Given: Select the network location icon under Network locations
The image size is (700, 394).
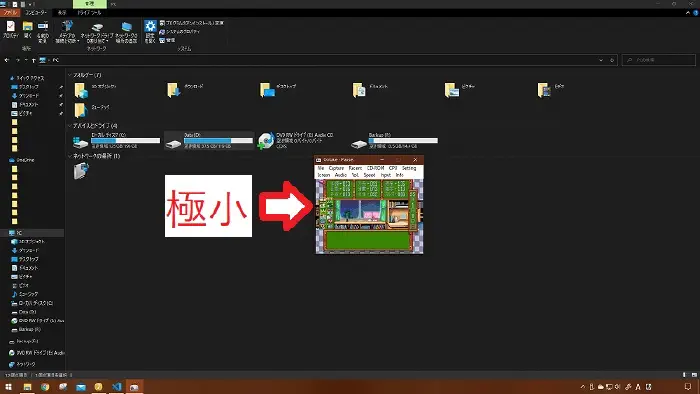Looking at the screenshot, I should point(81,171).
